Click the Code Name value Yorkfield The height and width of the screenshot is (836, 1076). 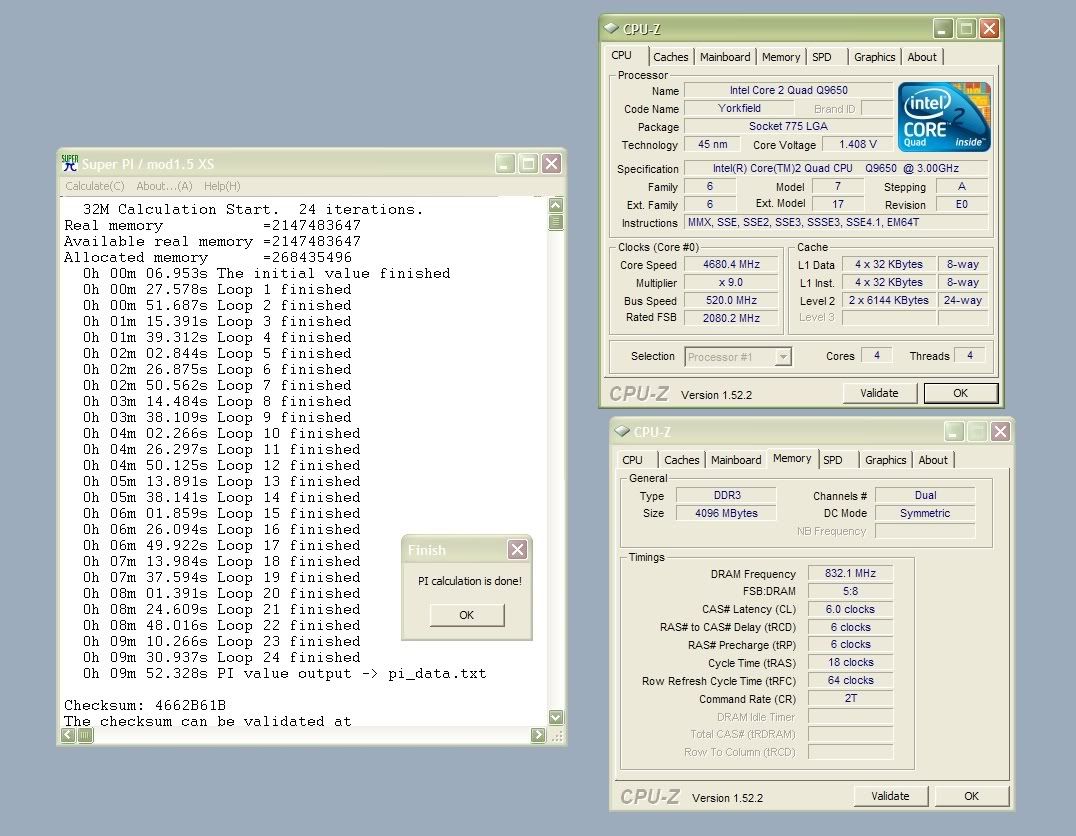pyautogui.click(x=739, y=108)
